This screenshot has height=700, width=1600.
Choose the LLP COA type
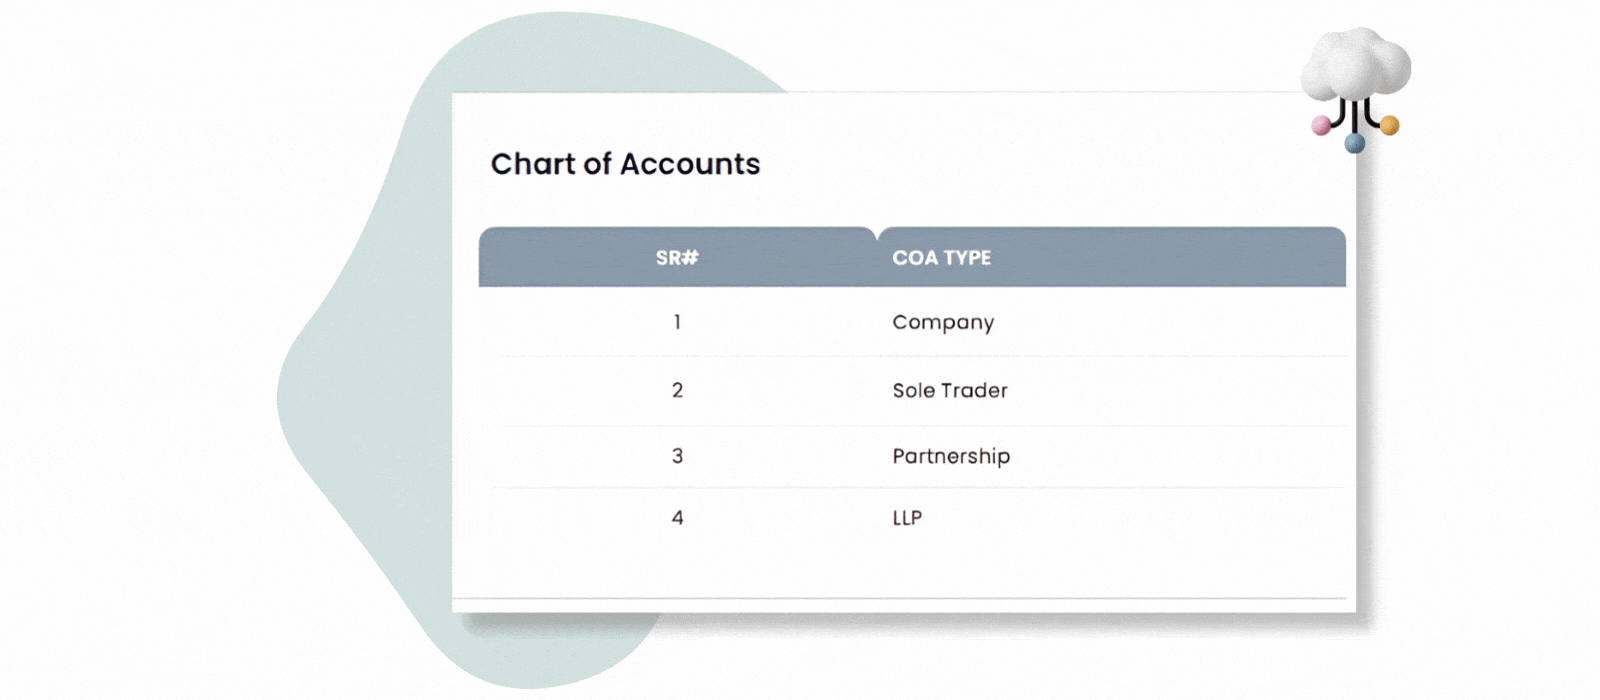click(x=907, y=518)
